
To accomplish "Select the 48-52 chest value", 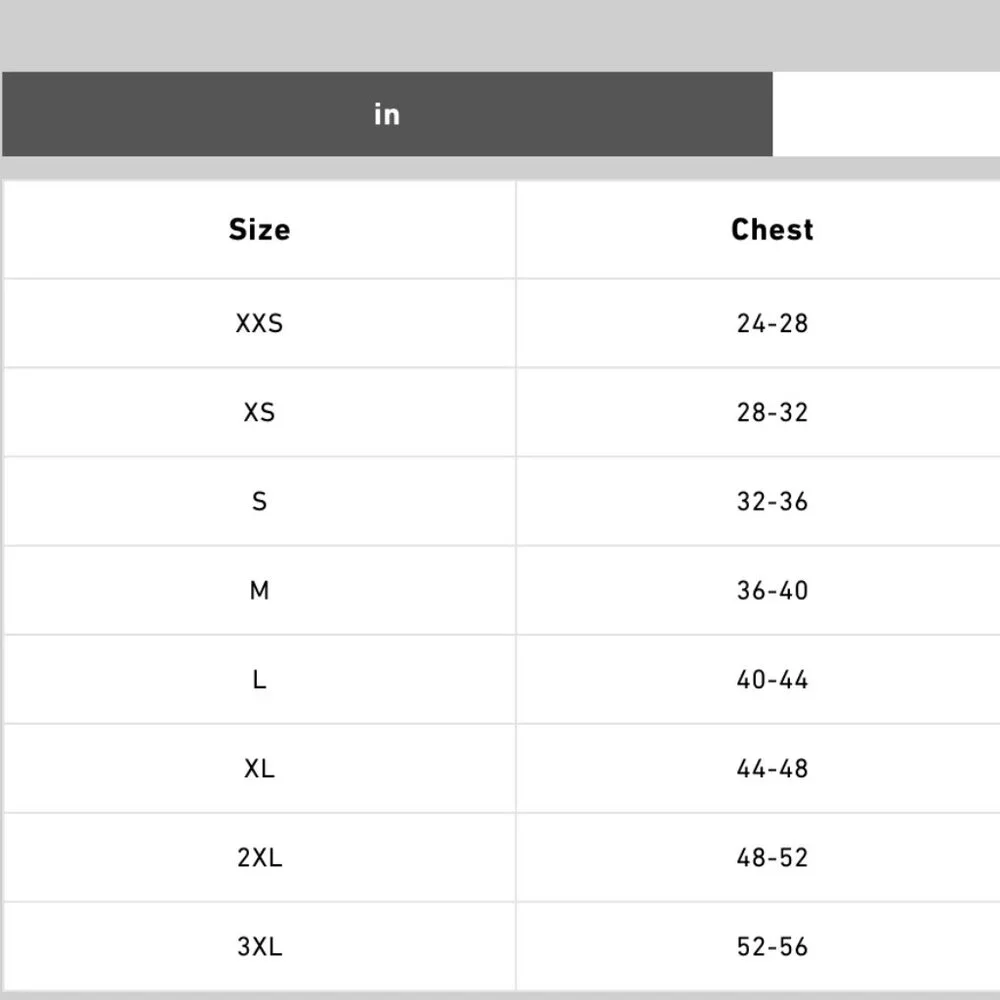I will [x=772, y=858].
